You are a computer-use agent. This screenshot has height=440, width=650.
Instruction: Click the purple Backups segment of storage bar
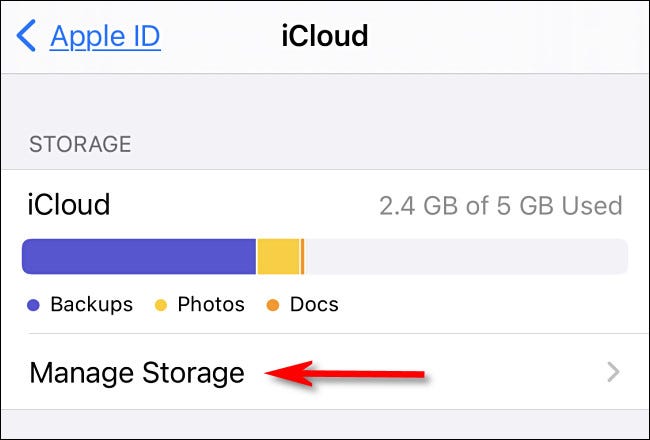[139, 257]
